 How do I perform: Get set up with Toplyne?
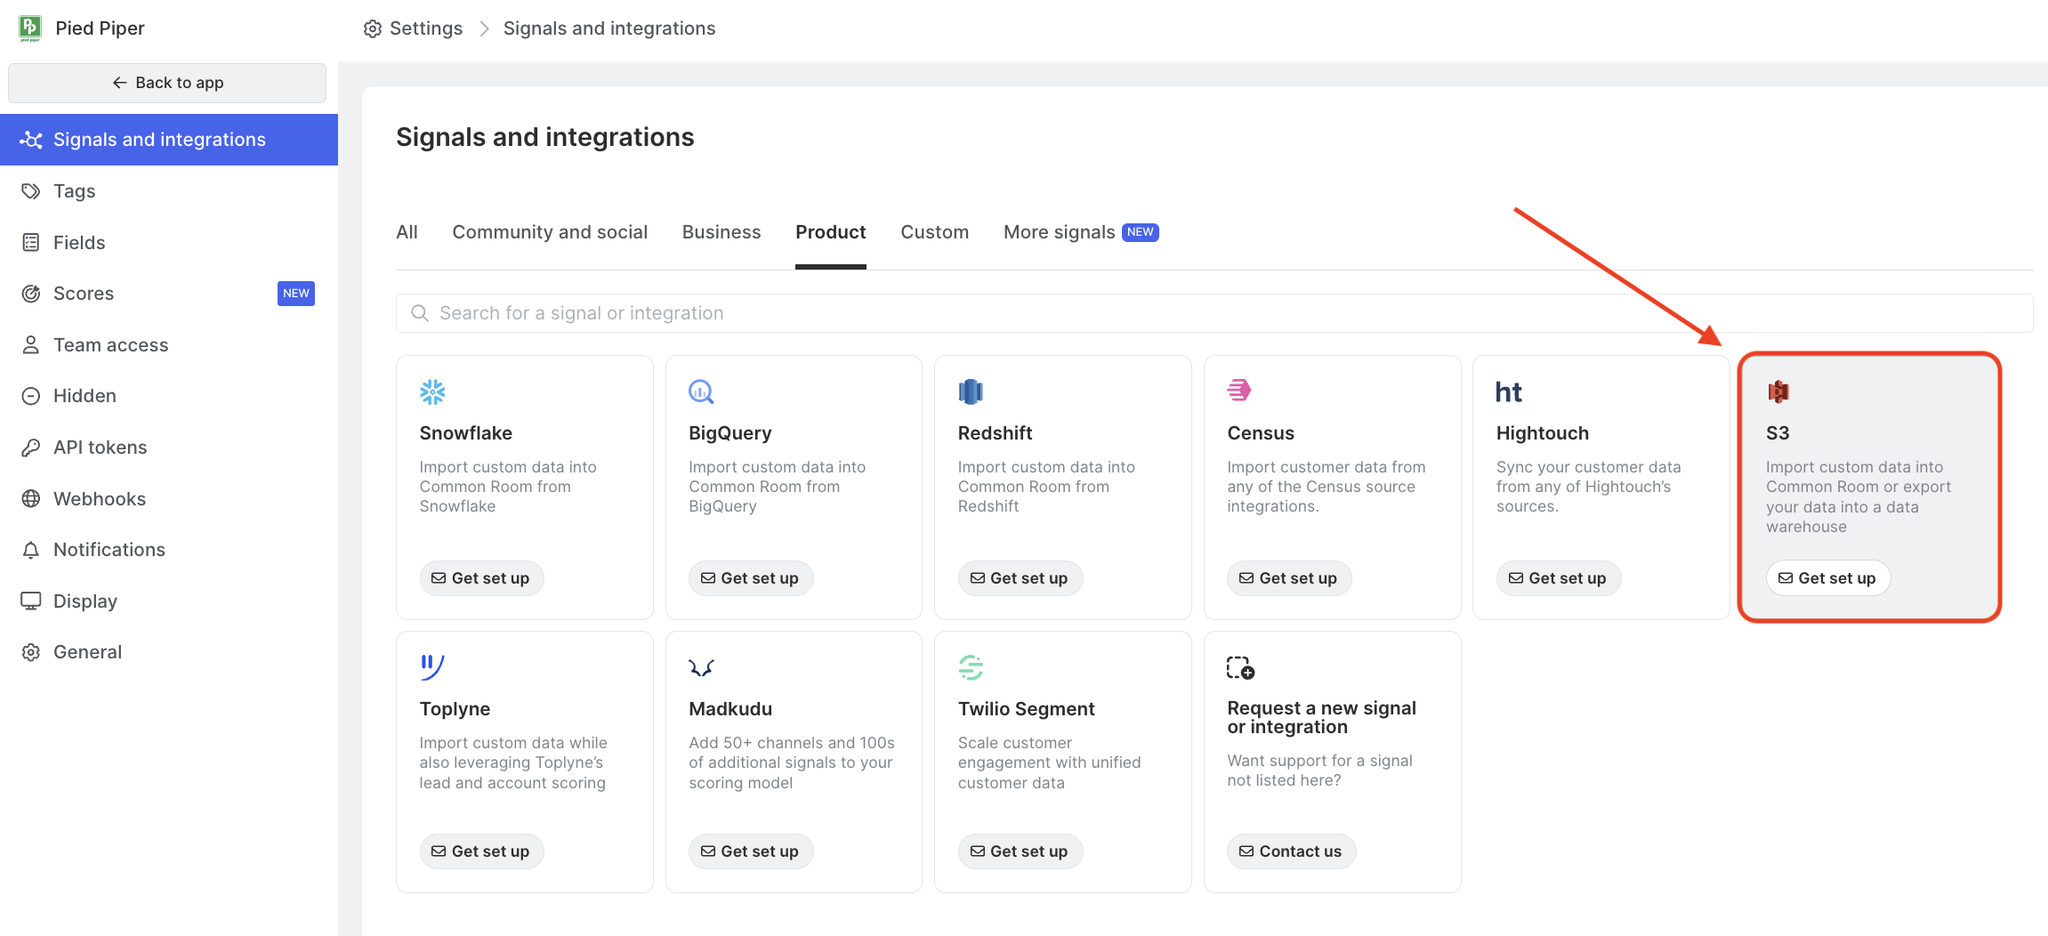coord(481,851)
